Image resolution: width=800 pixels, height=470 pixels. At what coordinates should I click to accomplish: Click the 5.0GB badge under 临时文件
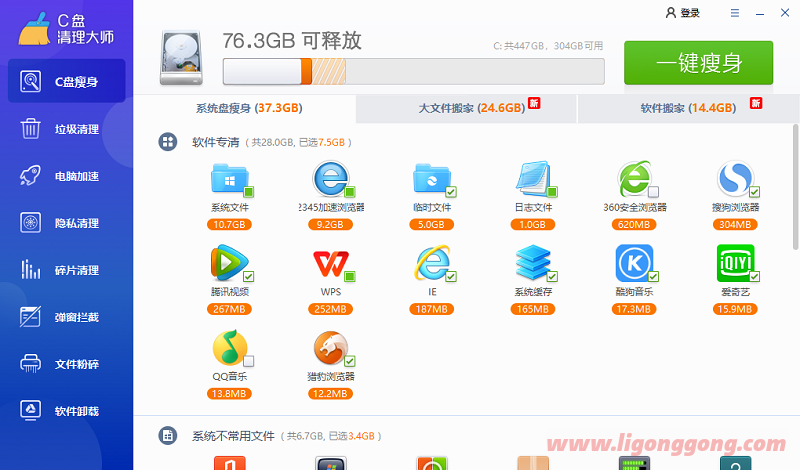[x=432, y=225]
